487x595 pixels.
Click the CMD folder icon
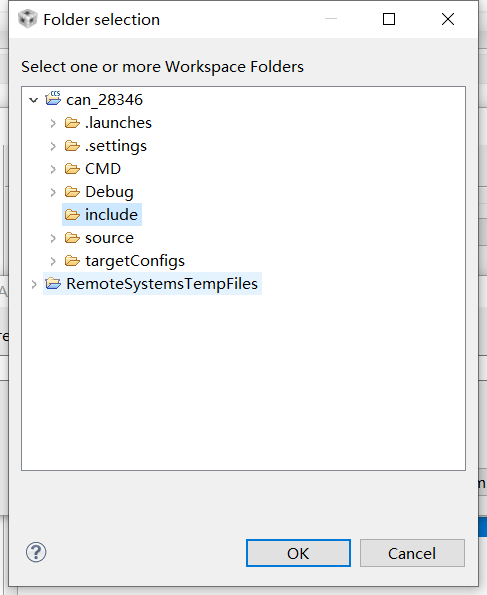click(72, 169)
